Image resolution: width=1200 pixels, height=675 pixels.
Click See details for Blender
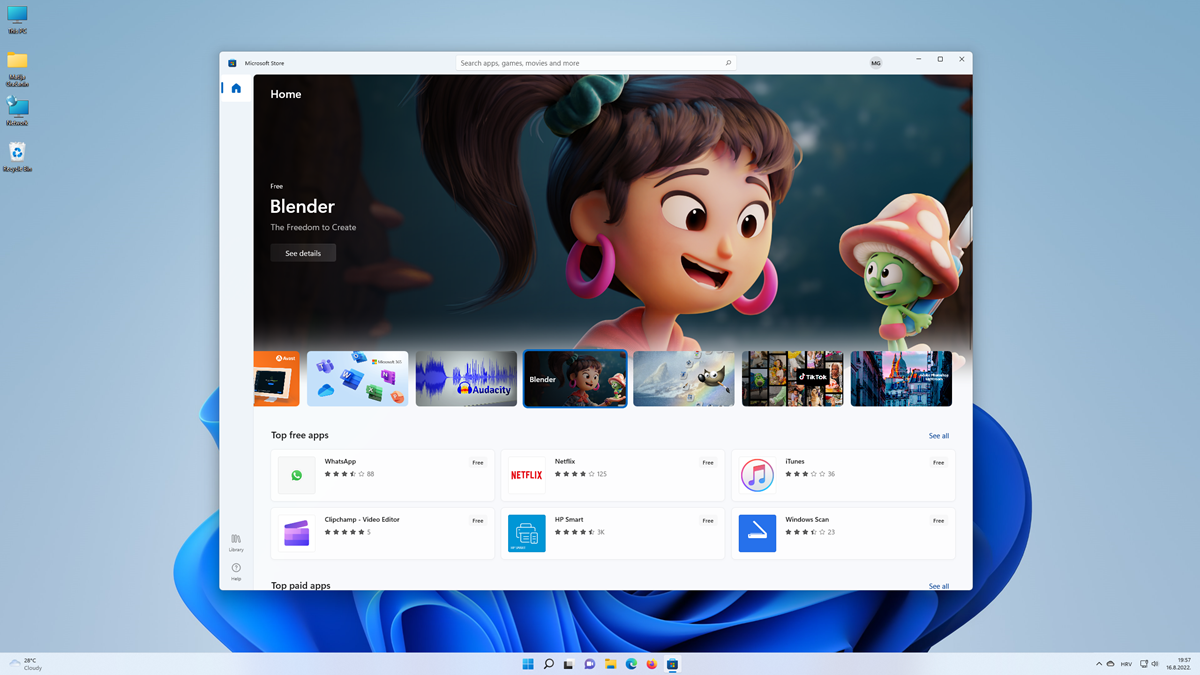[x=303, y=253]
